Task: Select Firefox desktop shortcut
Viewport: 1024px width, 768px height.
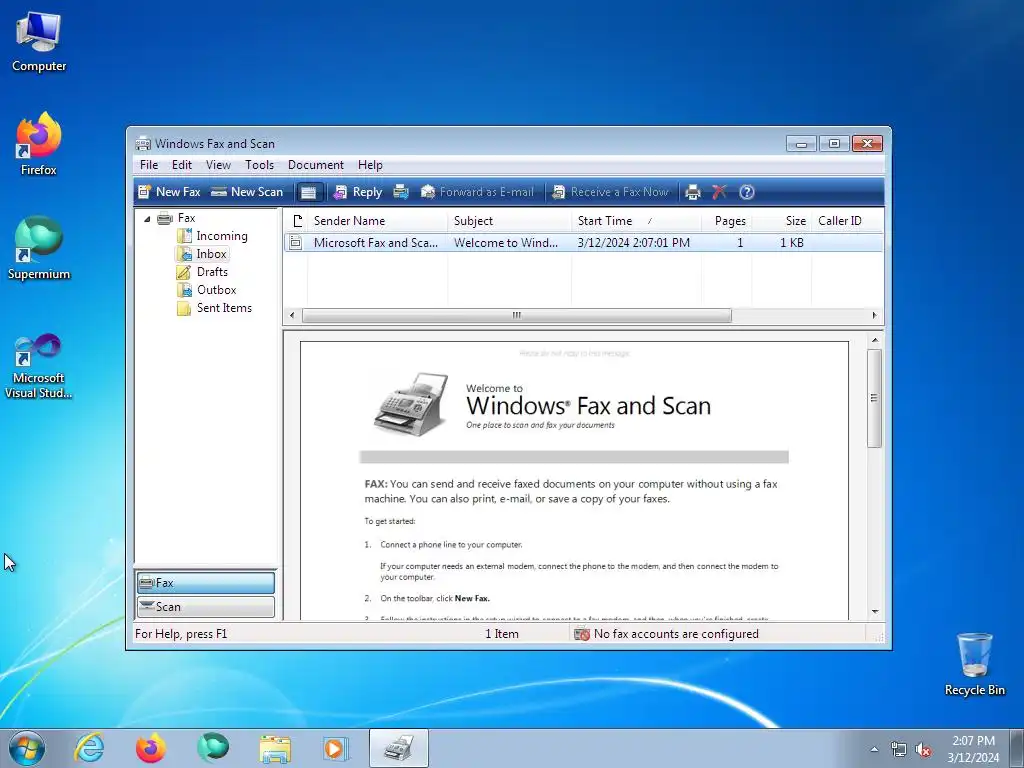Action: (x=39, y=144)
